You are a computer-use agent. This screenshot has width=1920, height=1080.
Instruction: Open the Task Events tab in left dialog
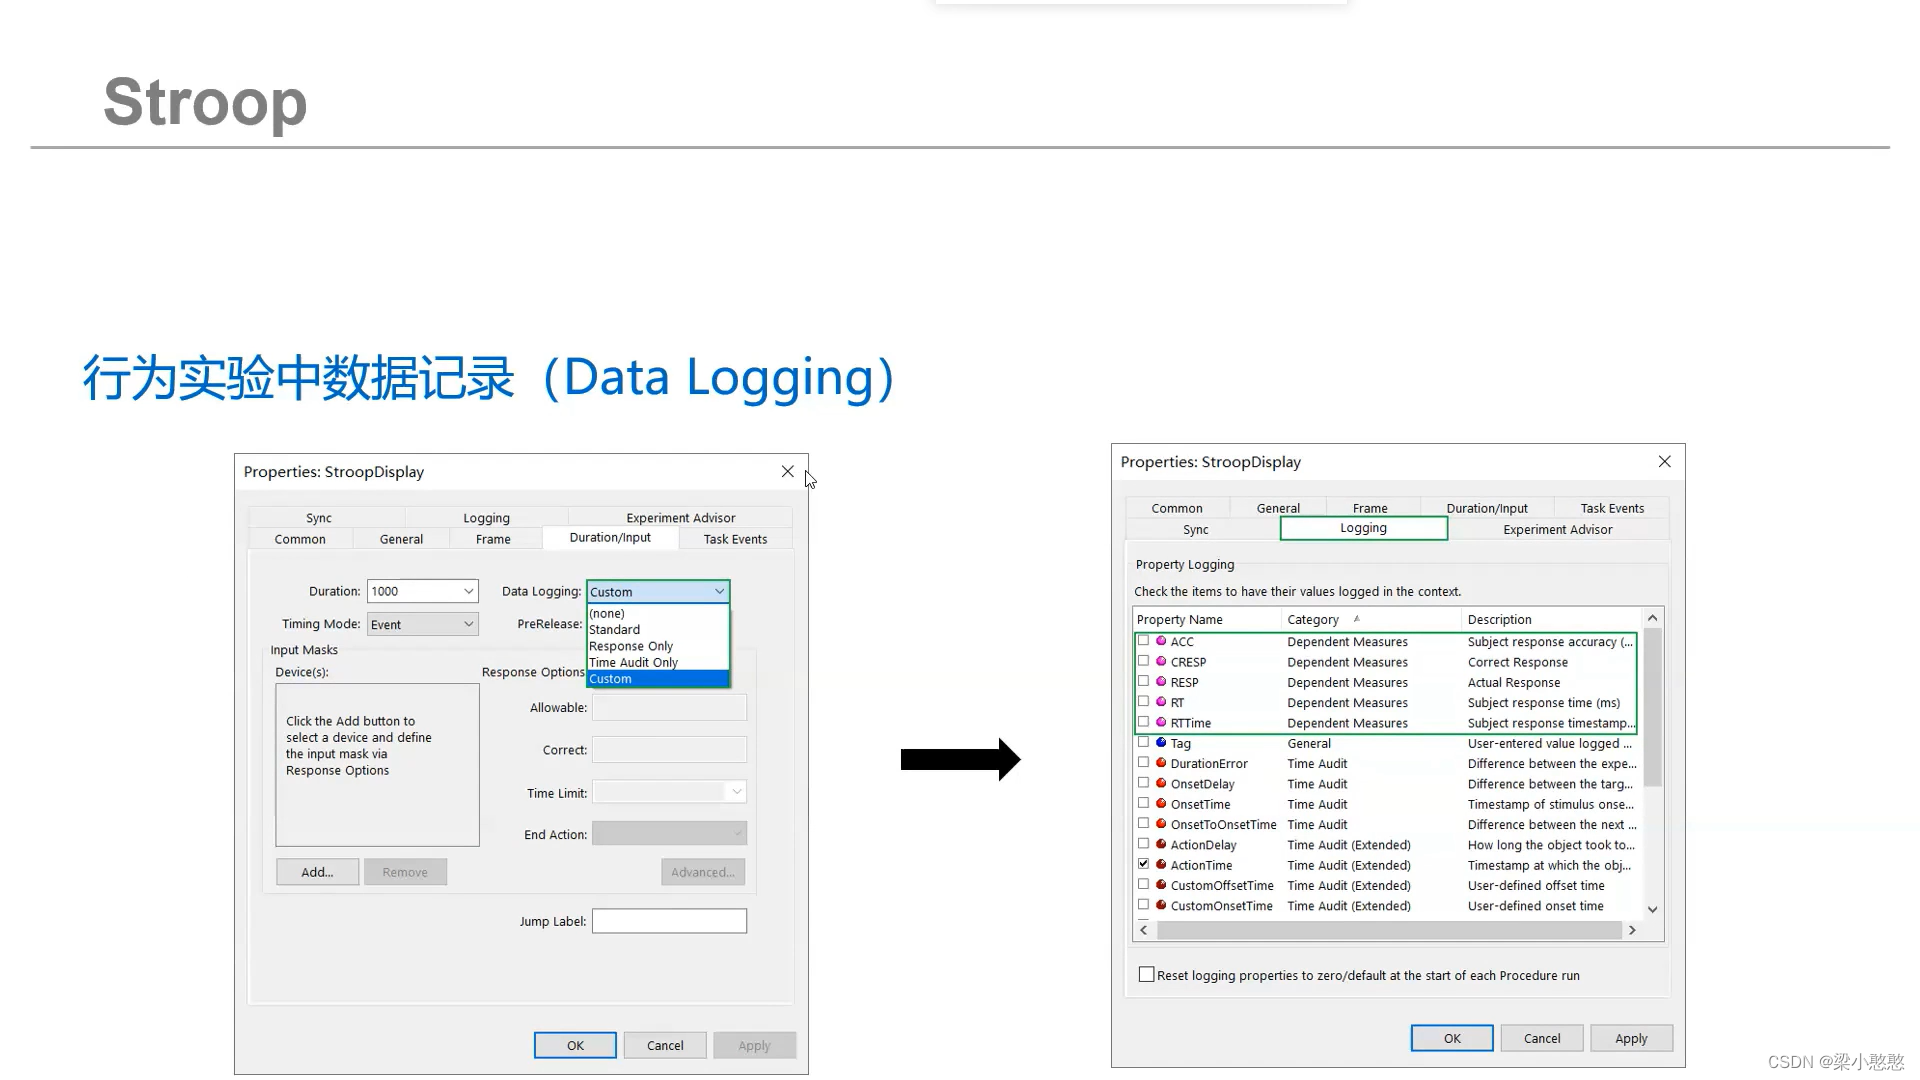[735, 539]
